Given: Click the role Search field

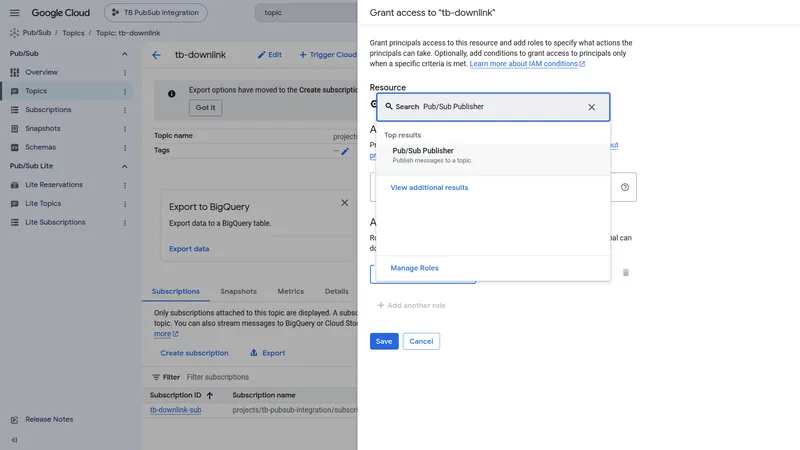Looking at the screenshot, I should tap(493, 107).
